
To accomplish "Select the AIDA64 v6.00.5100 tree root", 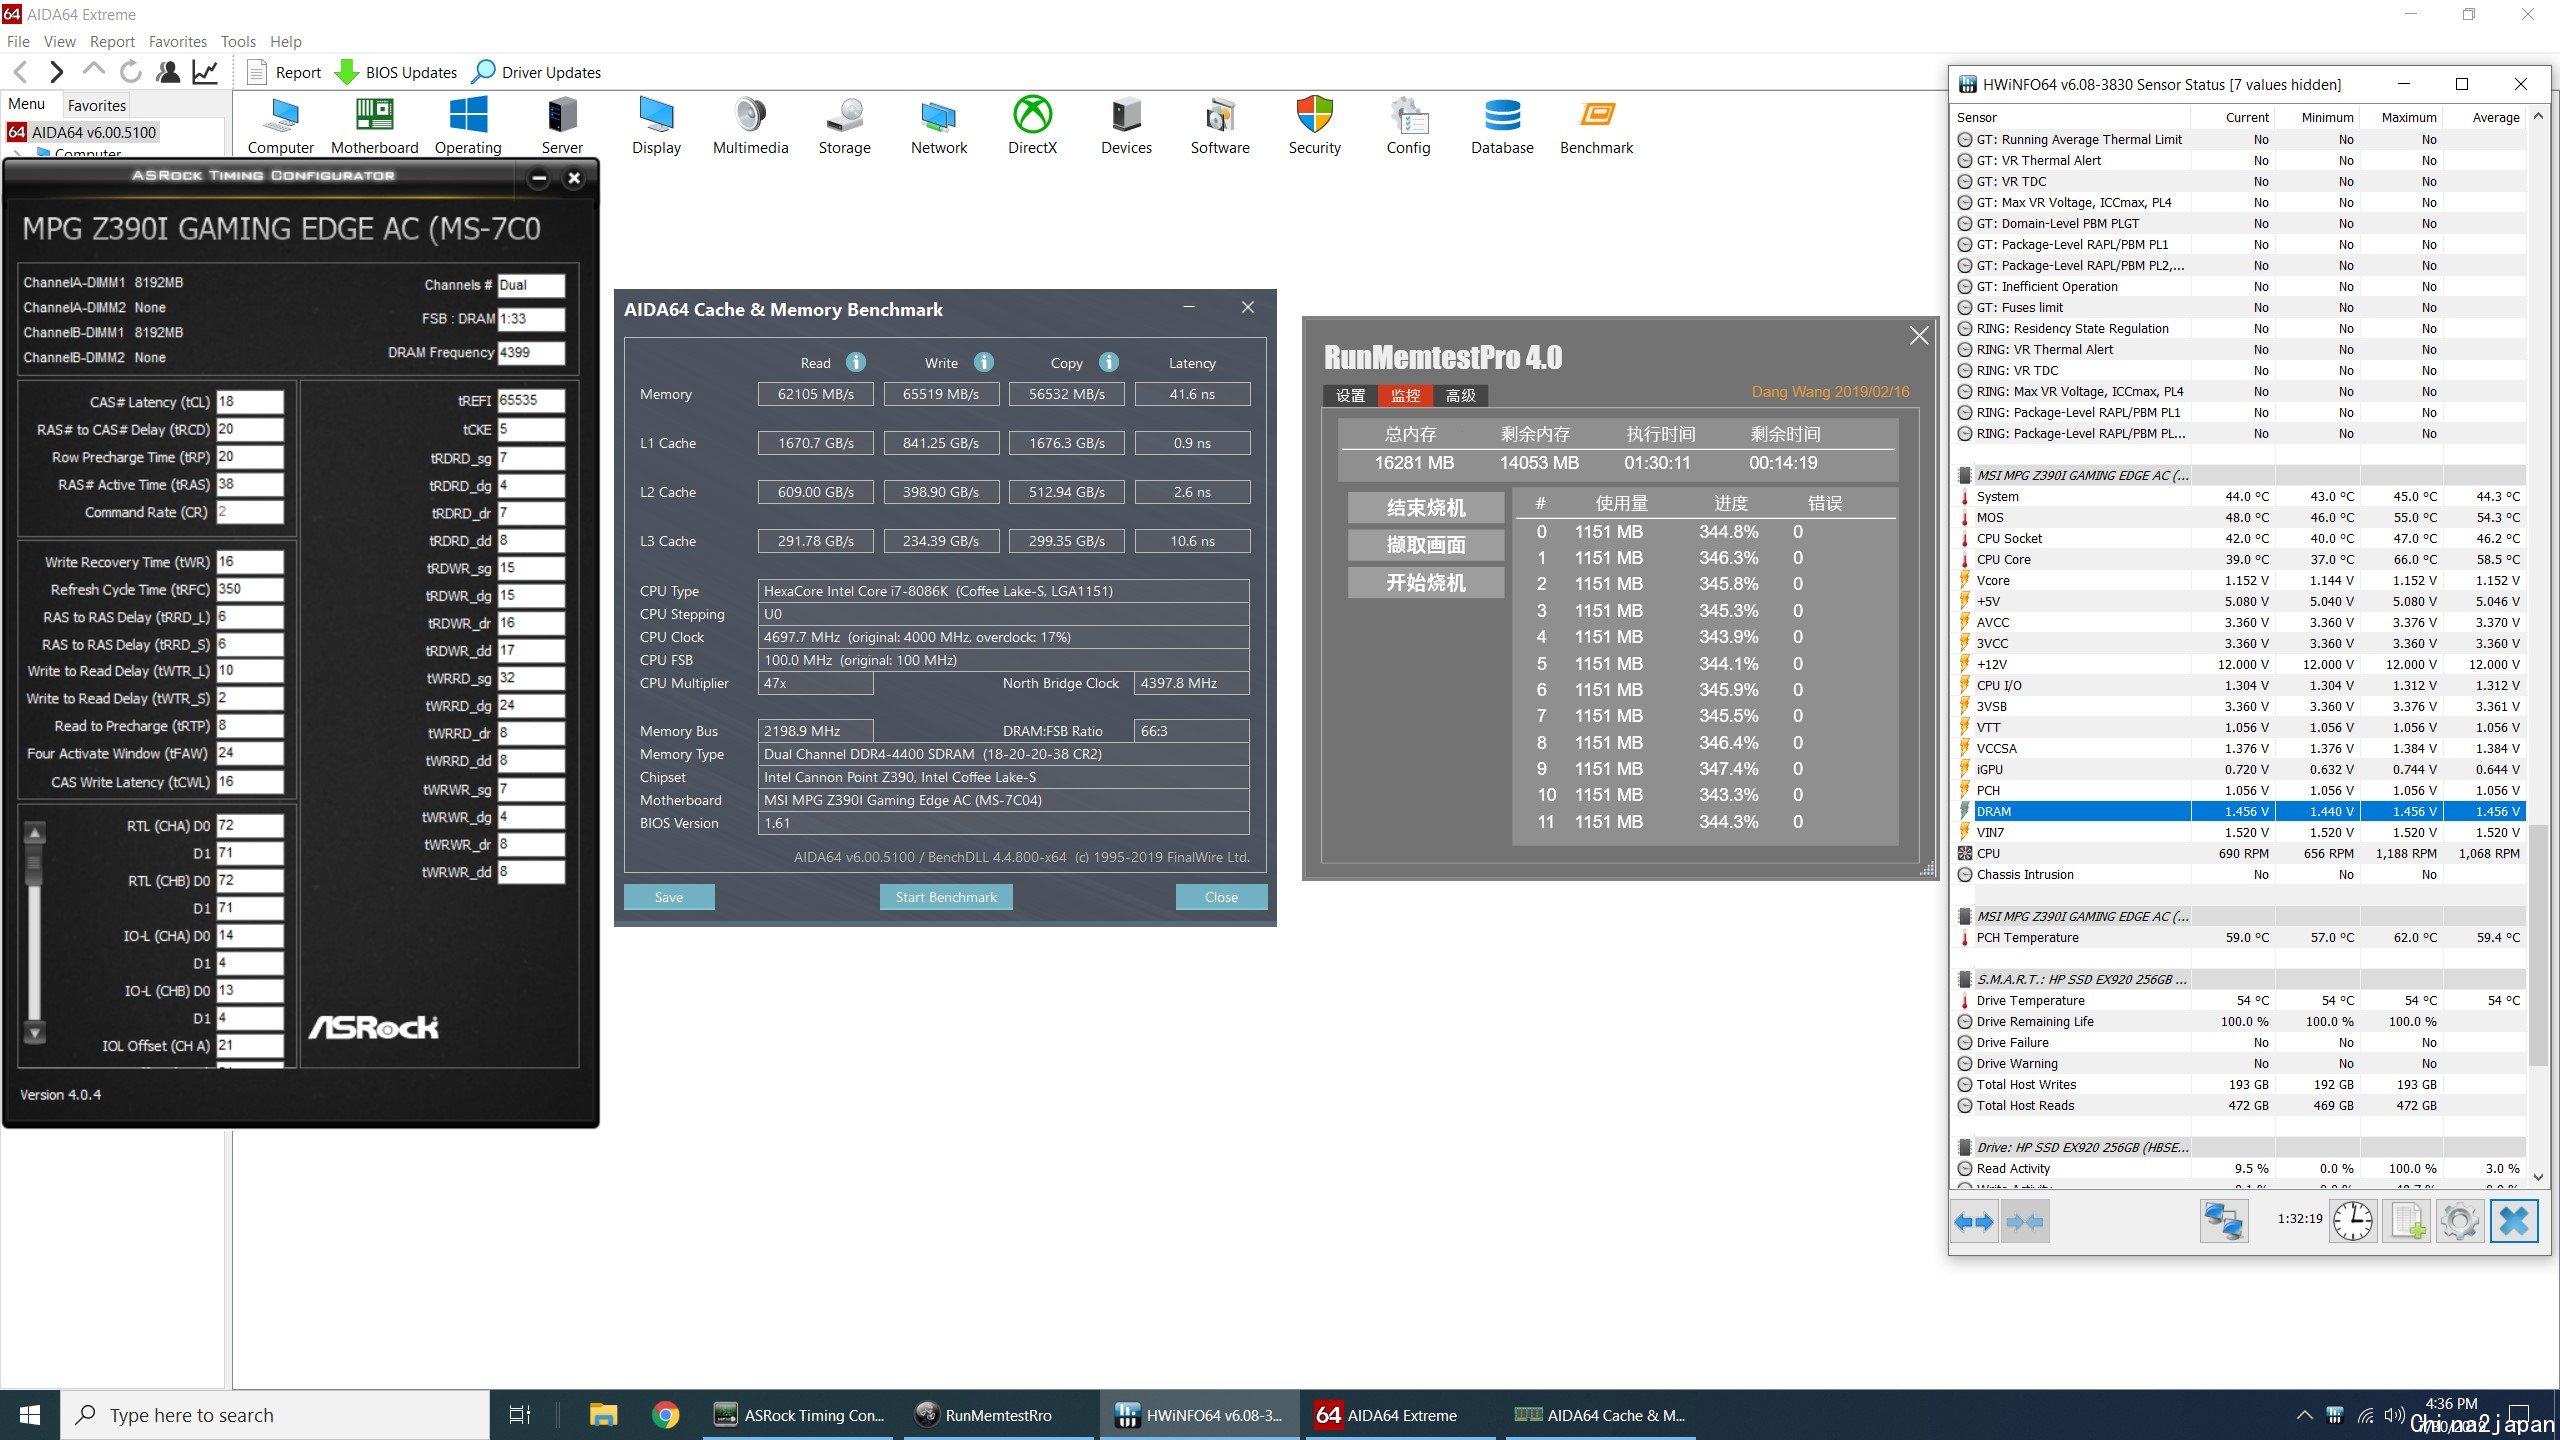I will click(83, 132).
